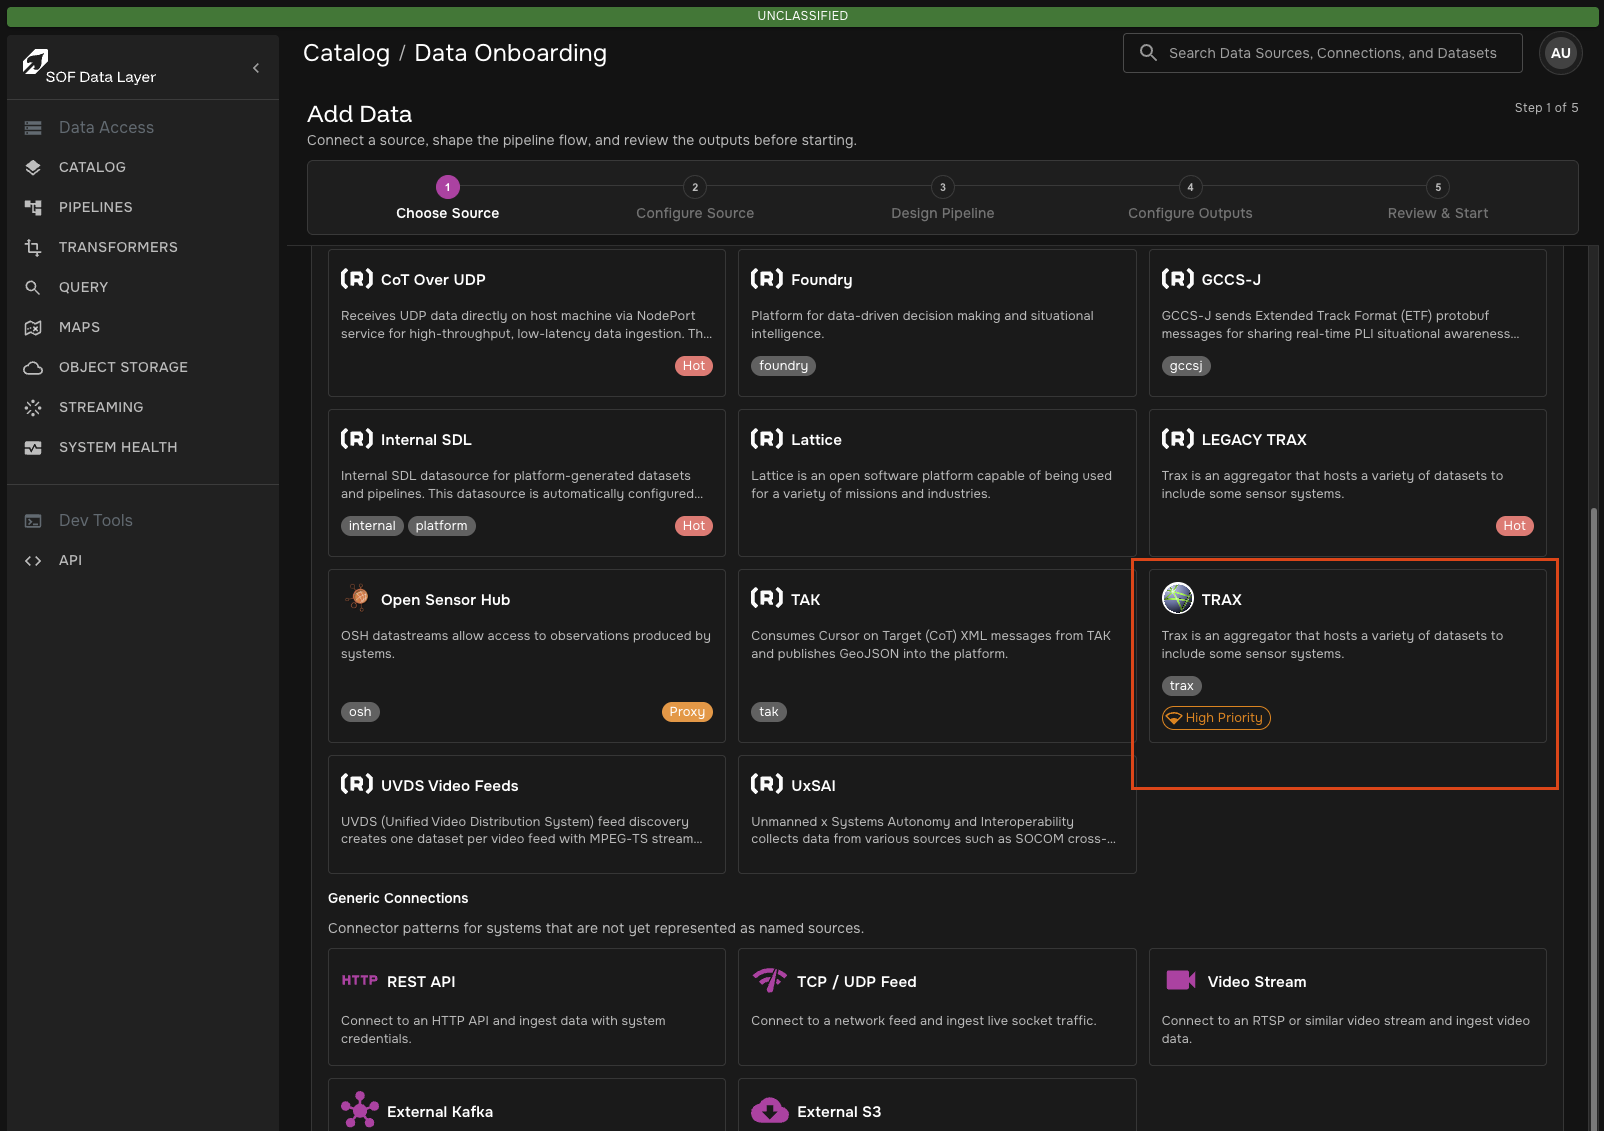This screenshot has width=1604, height=1131.
Task: Click the Dev Tools terminal icon
Action: pos(33,520)
